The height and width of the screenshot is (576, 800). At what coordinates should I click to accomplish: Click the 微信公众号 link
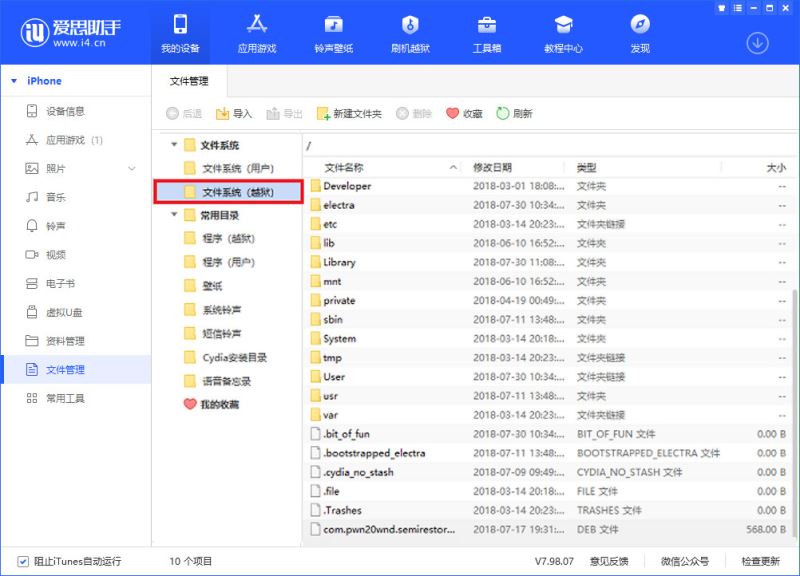pyautogui.click(x=685, y=561)
